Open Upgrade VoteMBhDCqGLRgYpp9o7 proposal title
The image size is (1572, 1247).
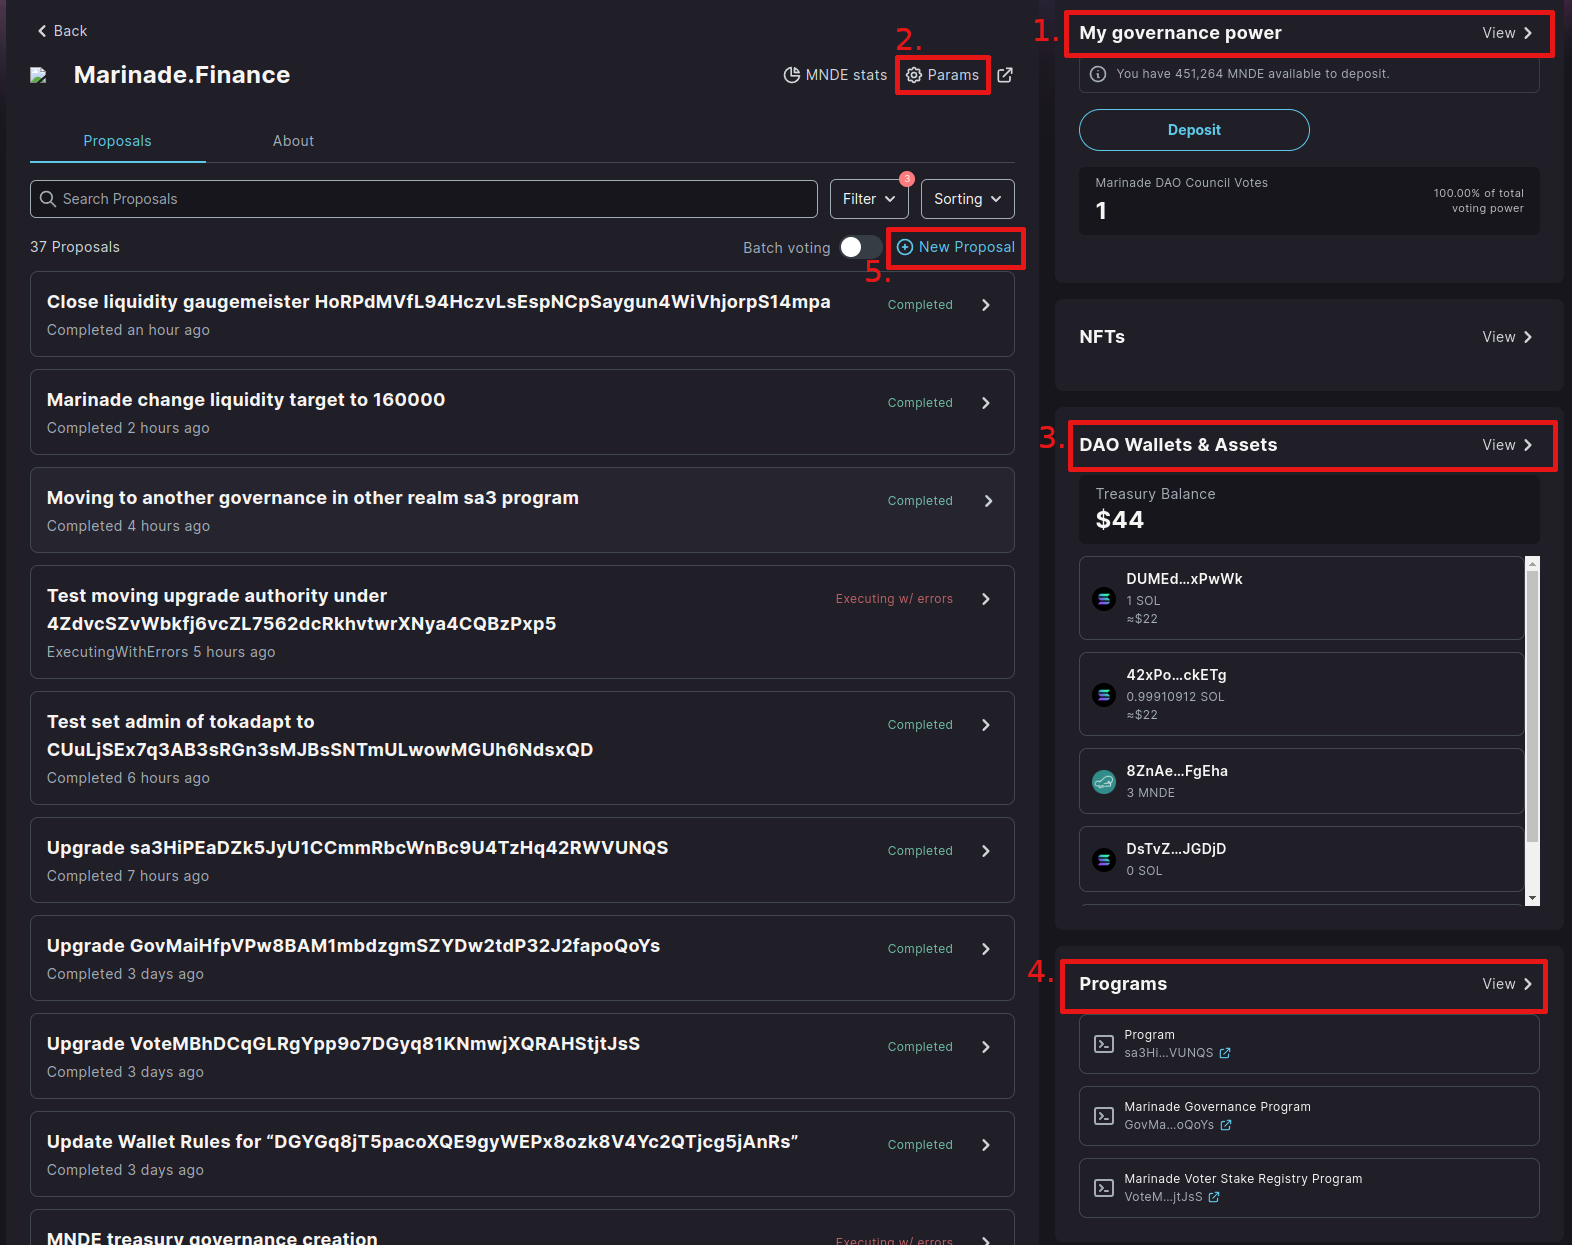pyautogui.click(x=343, y=1044)
